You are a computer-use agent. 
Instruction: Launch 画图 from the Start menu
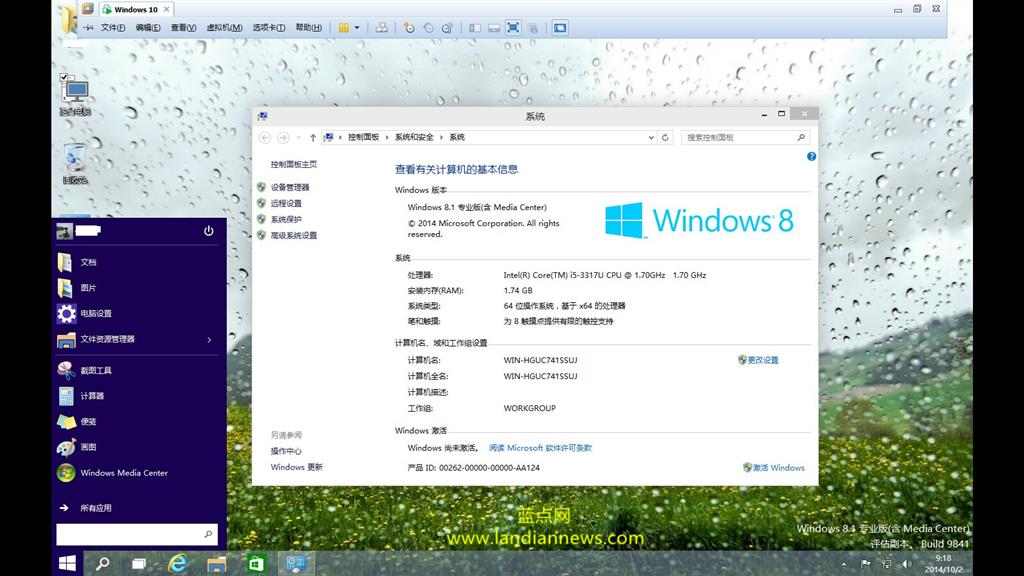pos(136,447)
